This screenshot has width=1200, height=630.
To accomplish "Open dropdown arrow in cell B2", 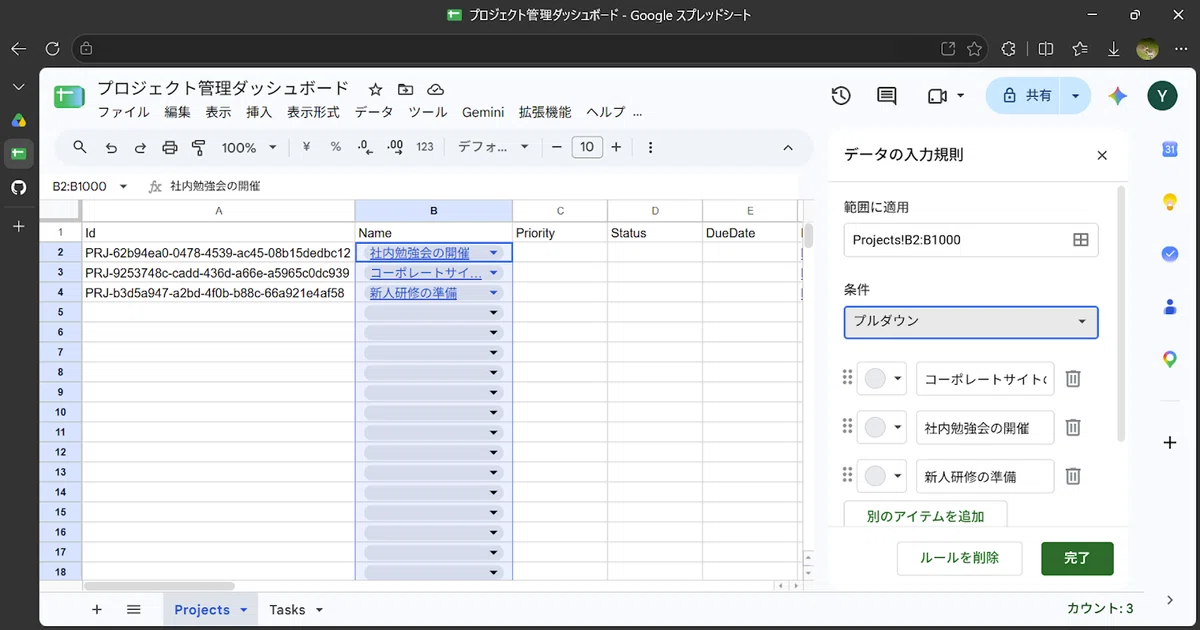I will [x=493, y=253].
